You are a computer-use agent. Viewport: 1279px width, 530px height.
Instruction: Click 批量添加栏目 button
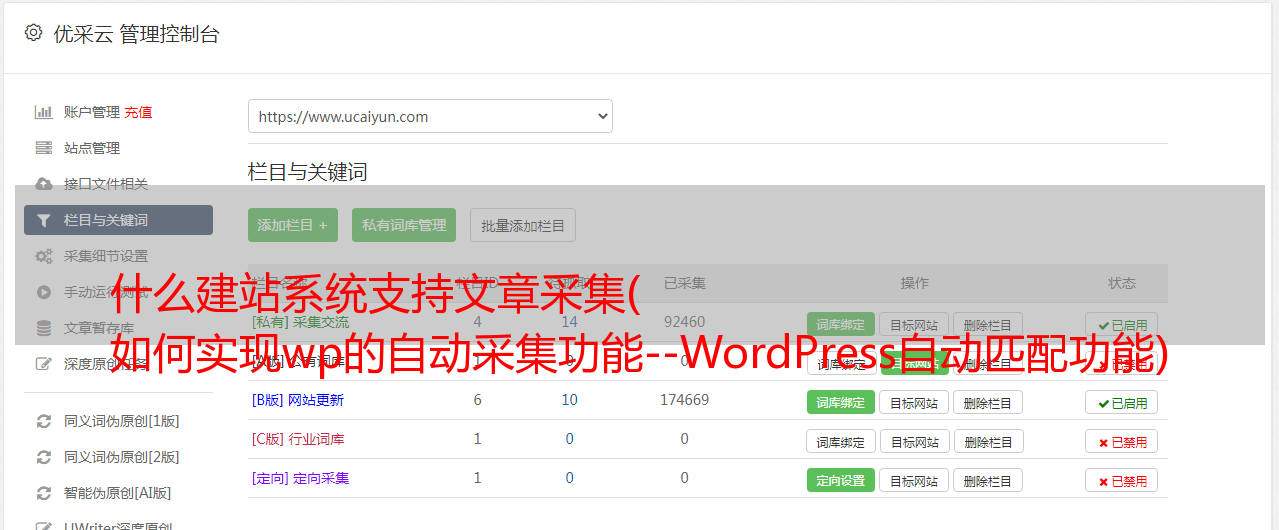click(x=523, y=225)
